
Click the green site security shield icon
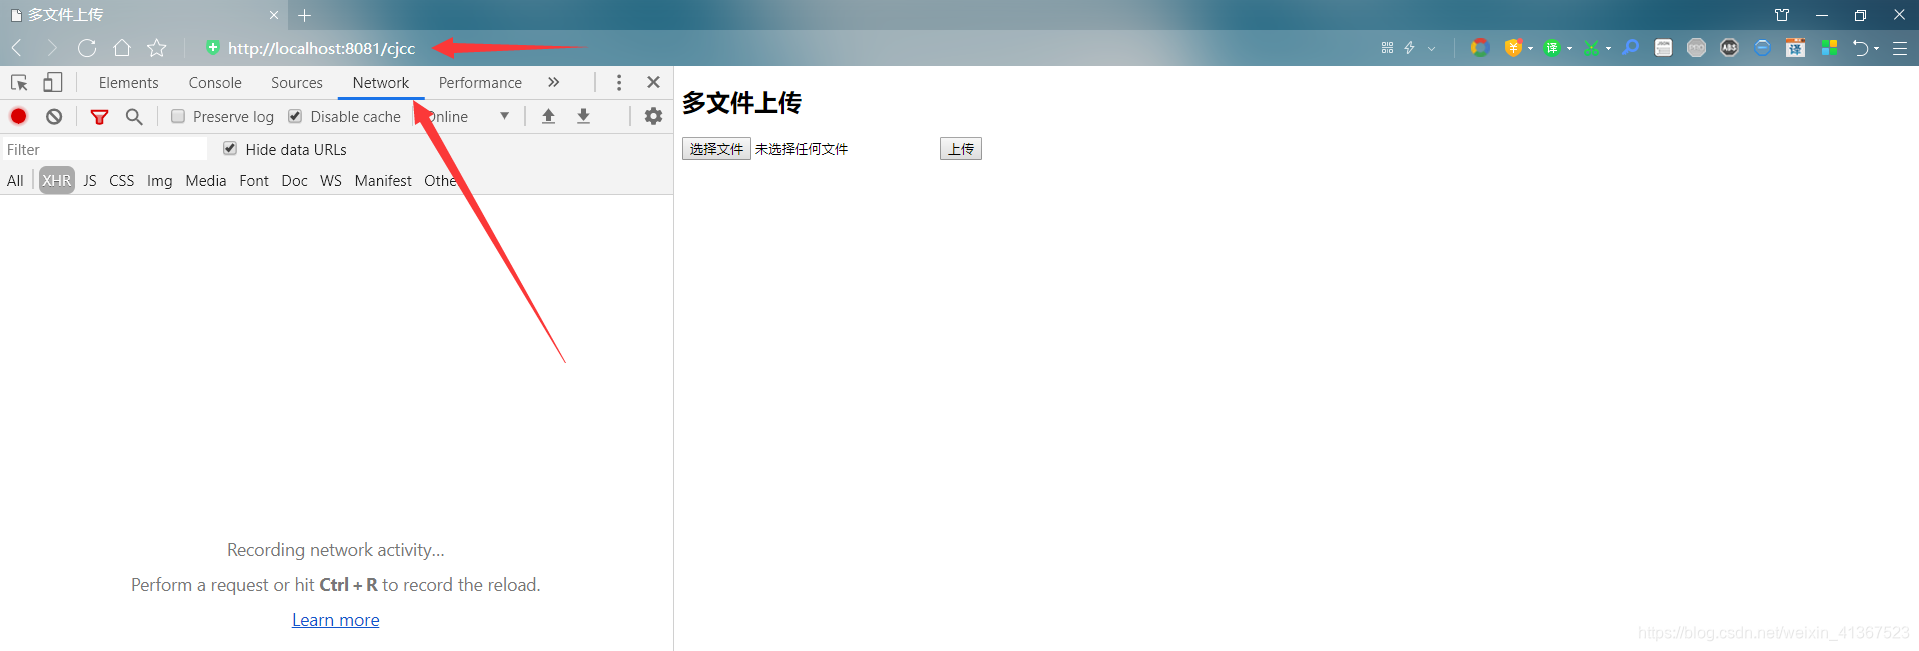[x=212, y=47]
